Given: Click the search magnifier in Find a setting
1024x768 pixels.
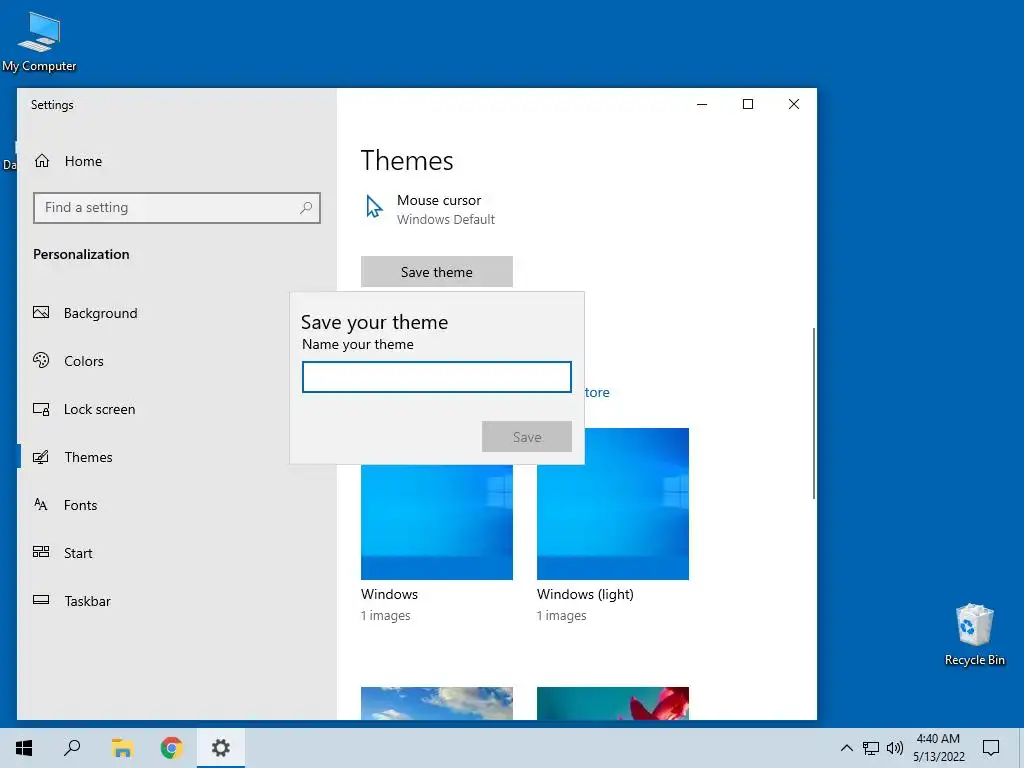Looking at the screenshot, I should click(x=306, y=208).
